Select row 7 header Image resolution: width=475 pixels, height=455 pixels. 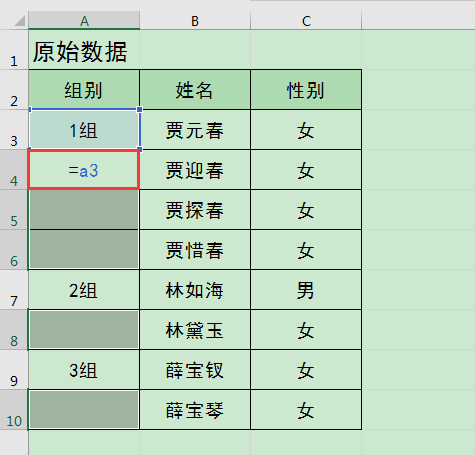pyautogui.click(x=14, y=290)
